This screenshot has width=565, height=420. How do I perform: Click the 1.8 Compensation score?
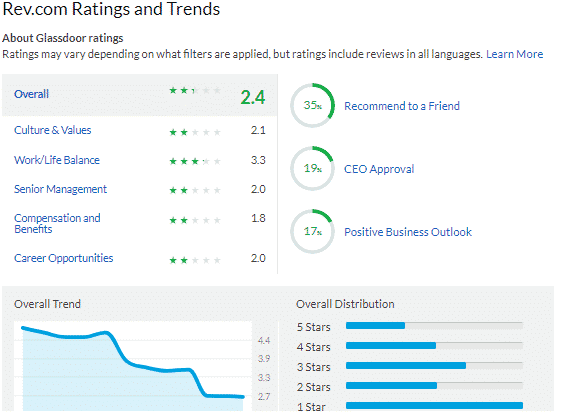click(x=258, y=218)
